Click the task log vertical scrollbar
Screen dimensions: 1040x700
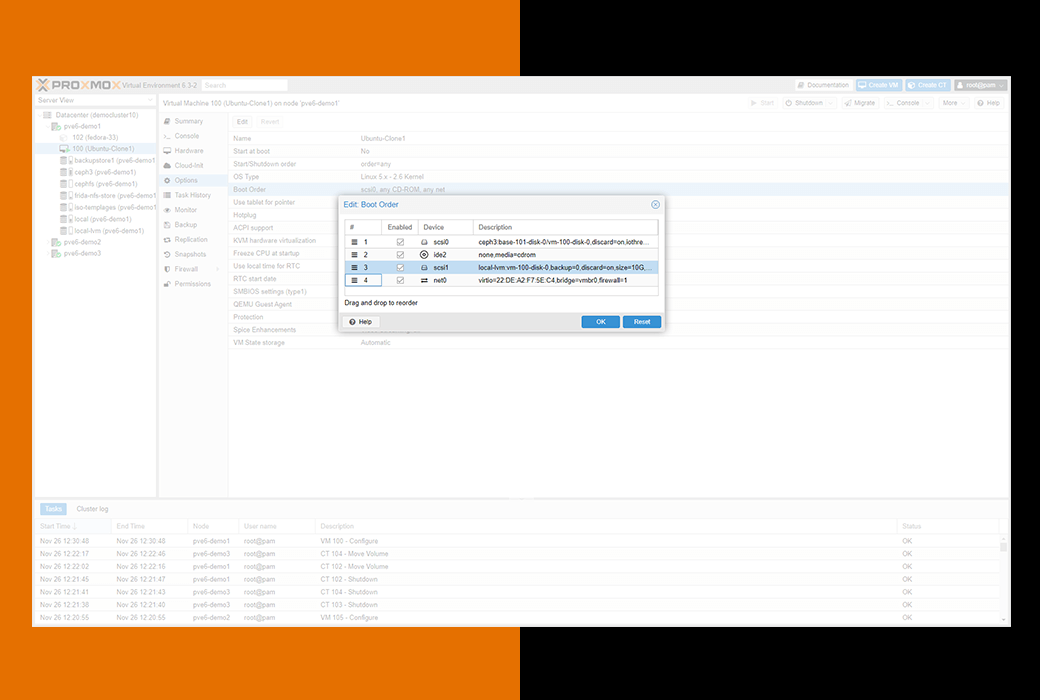1003,579
